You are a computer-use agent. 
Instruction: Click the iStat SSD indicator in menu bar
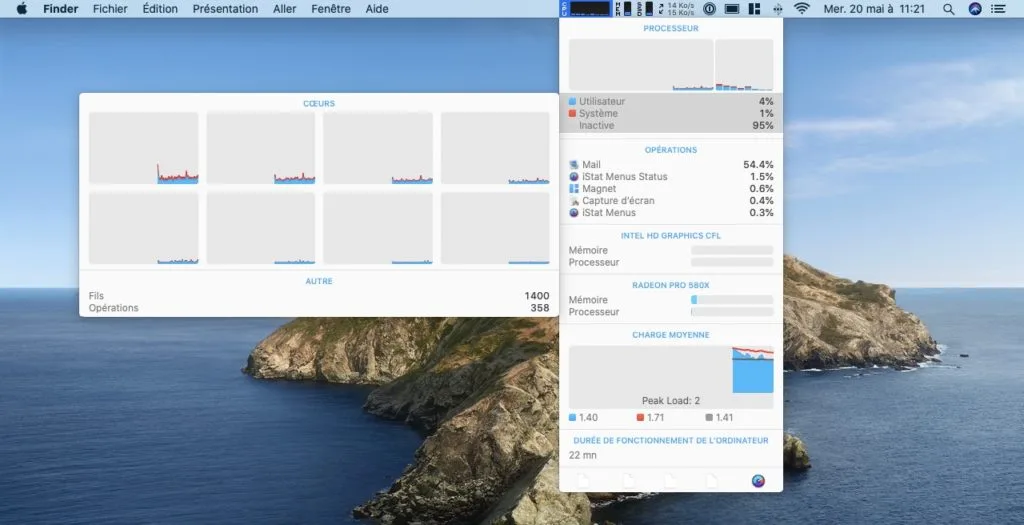coord(644,8)
